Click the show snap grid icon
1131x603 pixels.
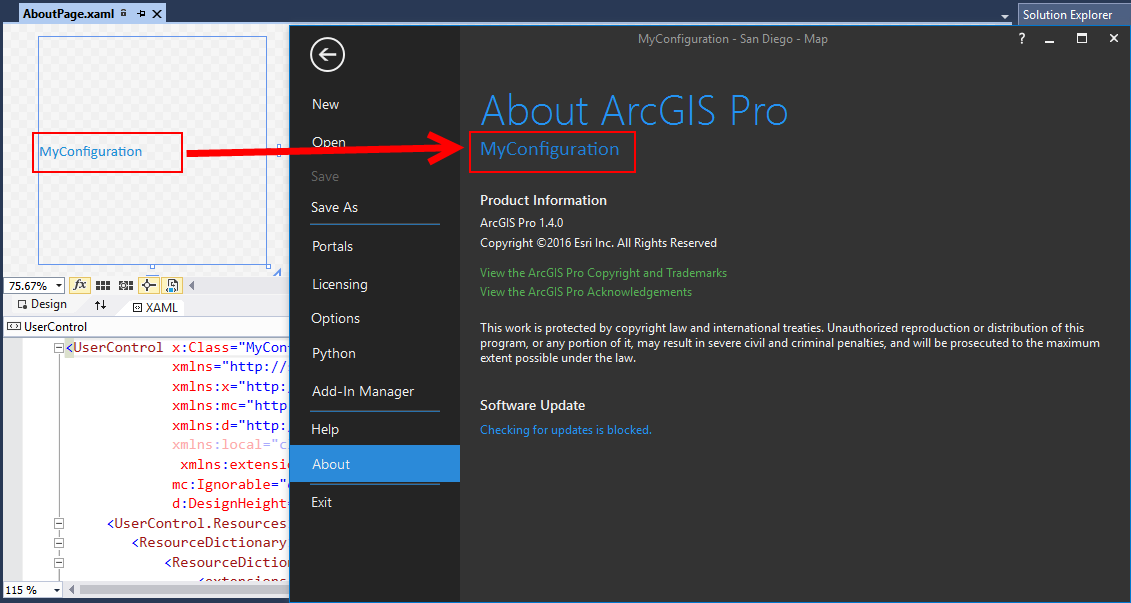pos(103,285)
